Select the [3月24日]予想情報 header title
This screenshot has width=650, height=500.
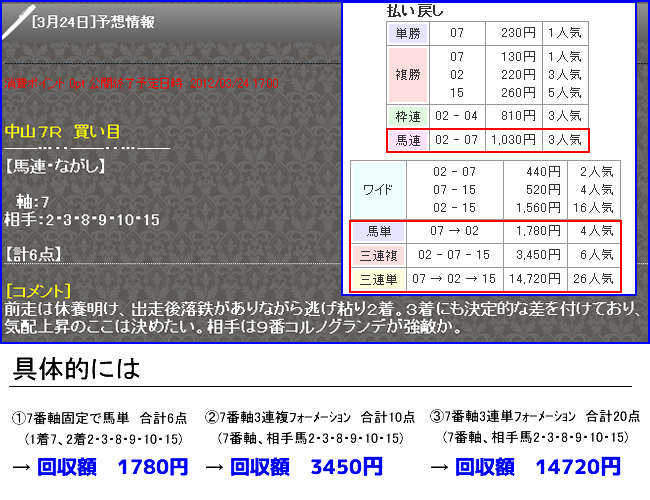[x=93, y=22]
